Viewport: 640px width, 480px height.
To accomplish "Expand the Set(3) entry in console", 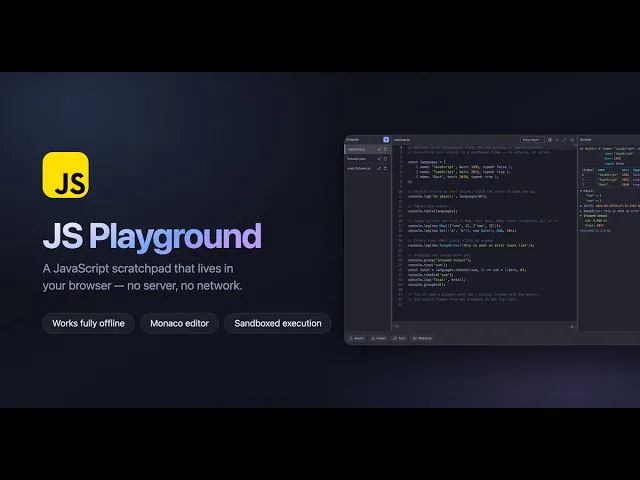I will [581, 206].
